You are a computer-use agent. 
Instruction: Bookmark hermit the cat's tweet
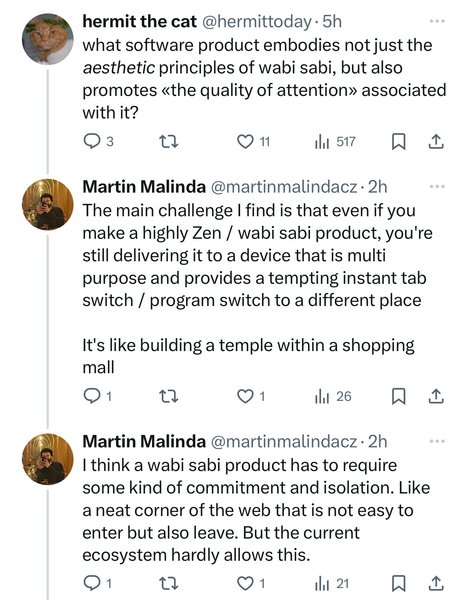click(x=399, y=142)
